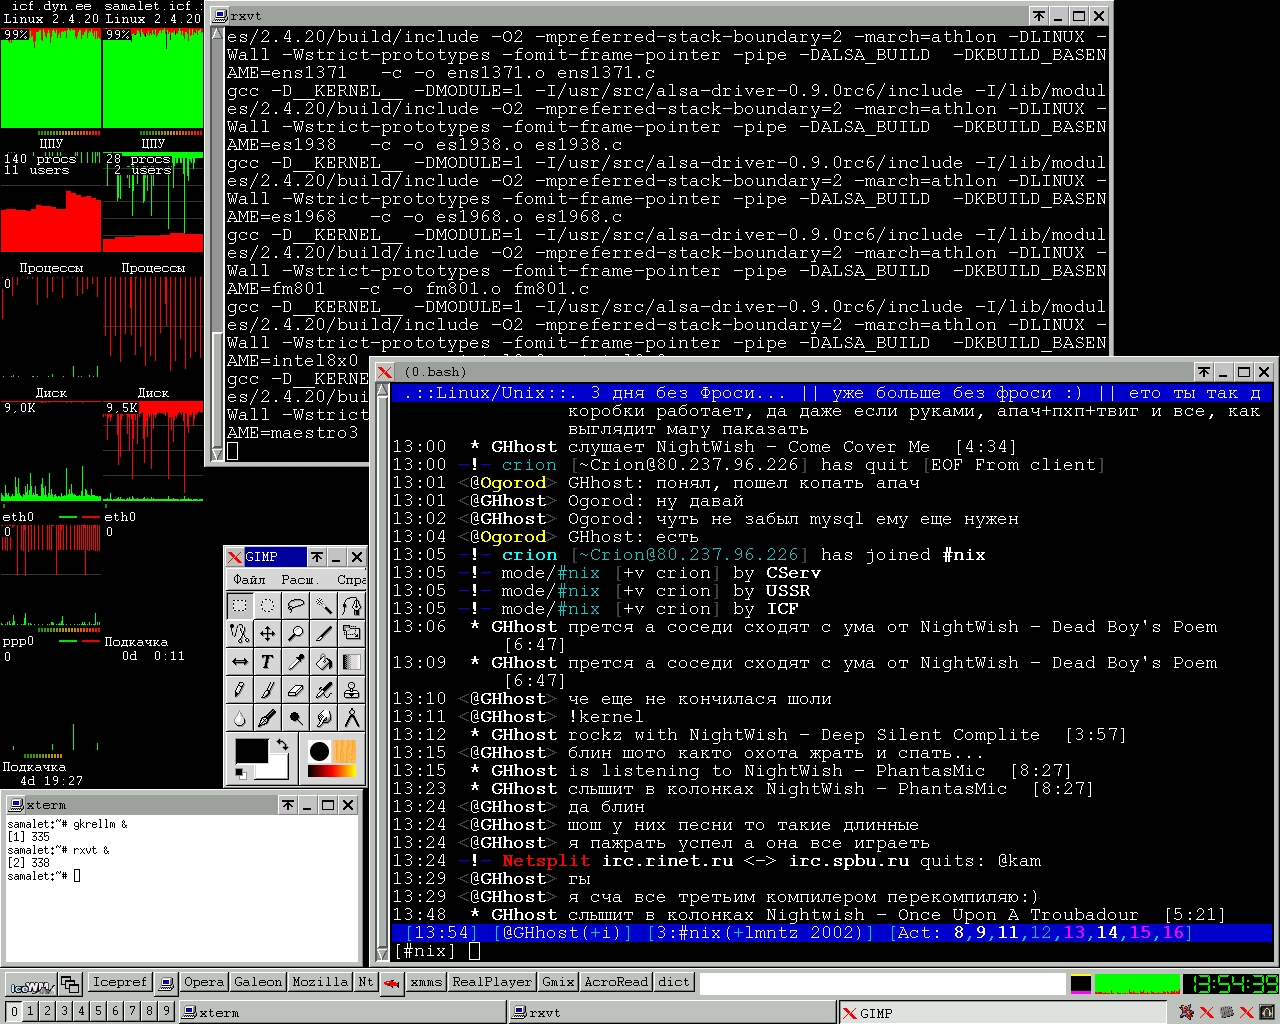Launch Mozilla from the taskbar

pyautogui.click(x=320, y=982)
